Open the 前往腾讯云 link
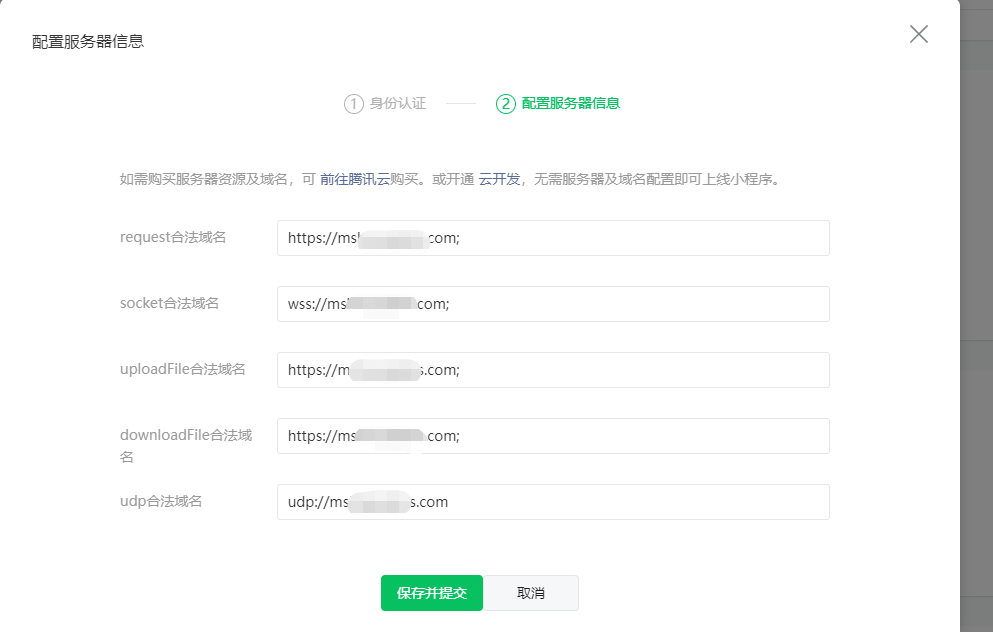The width and height of the screenshot is (993, 632). (x=355, y=179)
